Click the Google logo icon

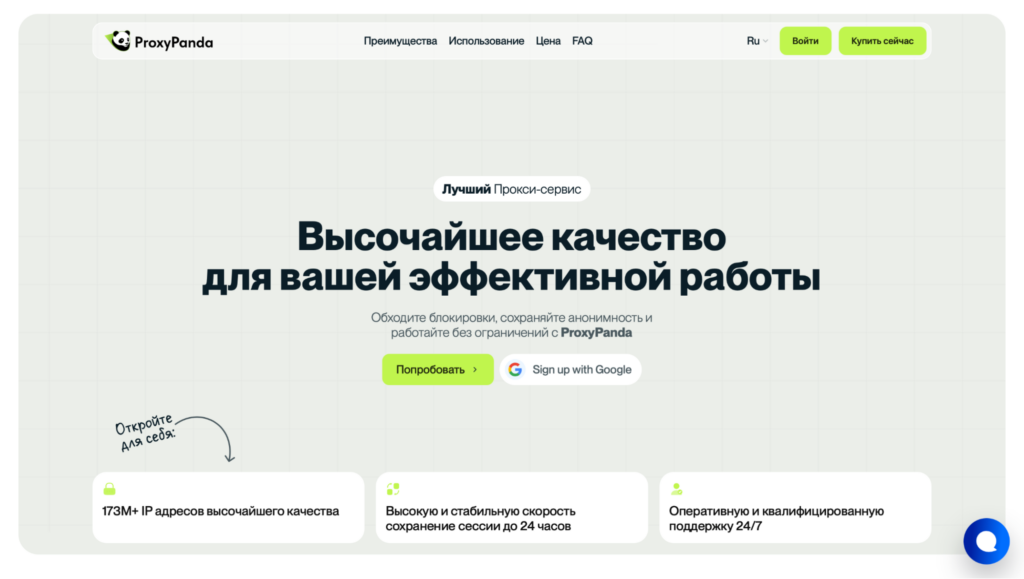coord(515,369)
